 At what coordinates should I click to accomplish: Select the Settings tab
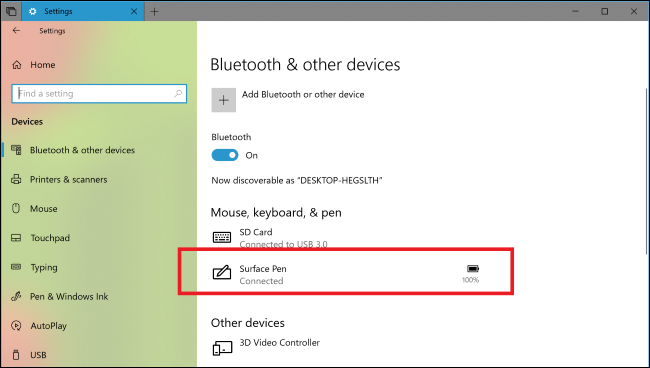tap(83, 11)
